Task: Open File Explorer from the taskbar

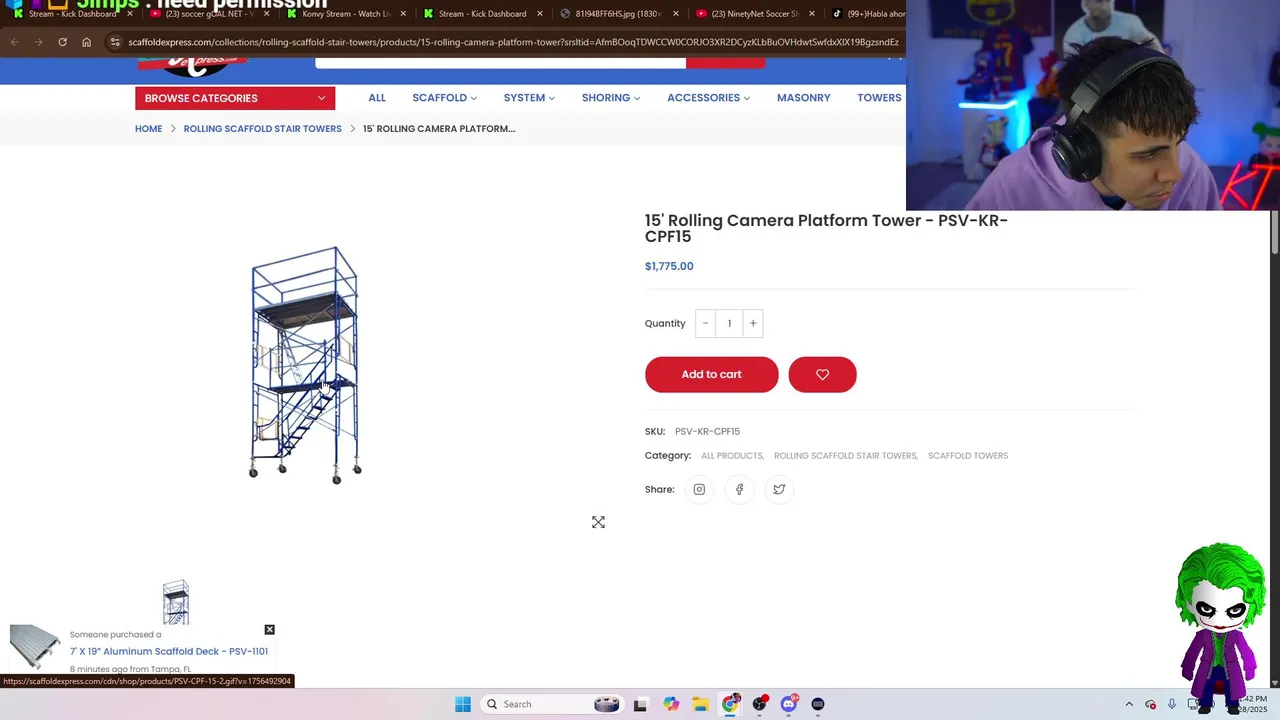Action: [700, 704]
